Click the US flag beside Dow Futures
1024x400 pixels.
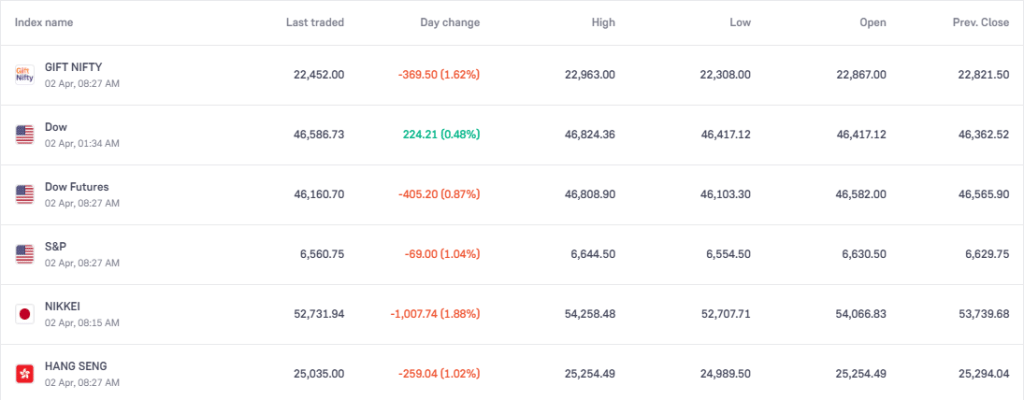click(25, 194)
